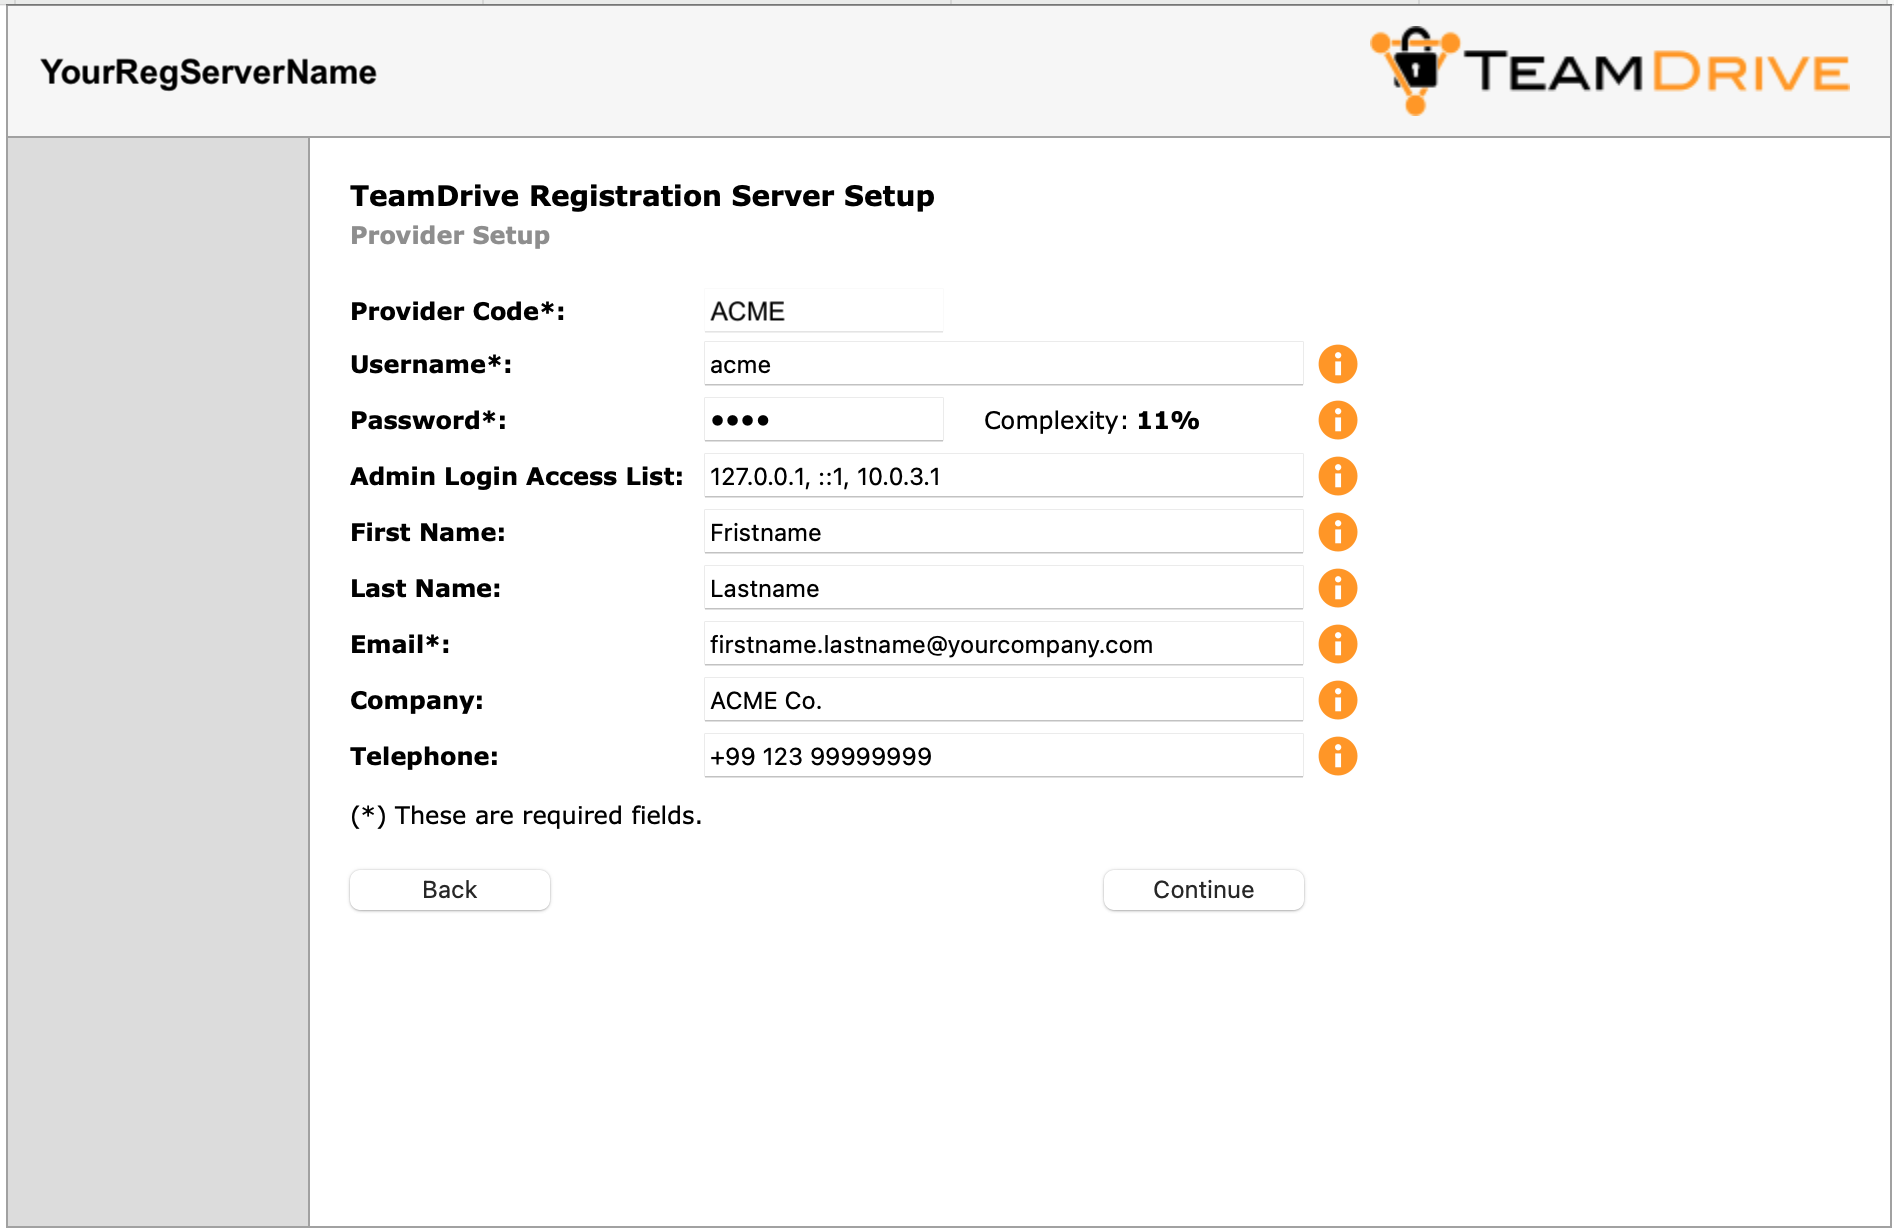Image resolution: width=1894 pixels, height=1232 pixels.
Task: Click the Admin Login Access List field
Action: (x=1003, y=475)
